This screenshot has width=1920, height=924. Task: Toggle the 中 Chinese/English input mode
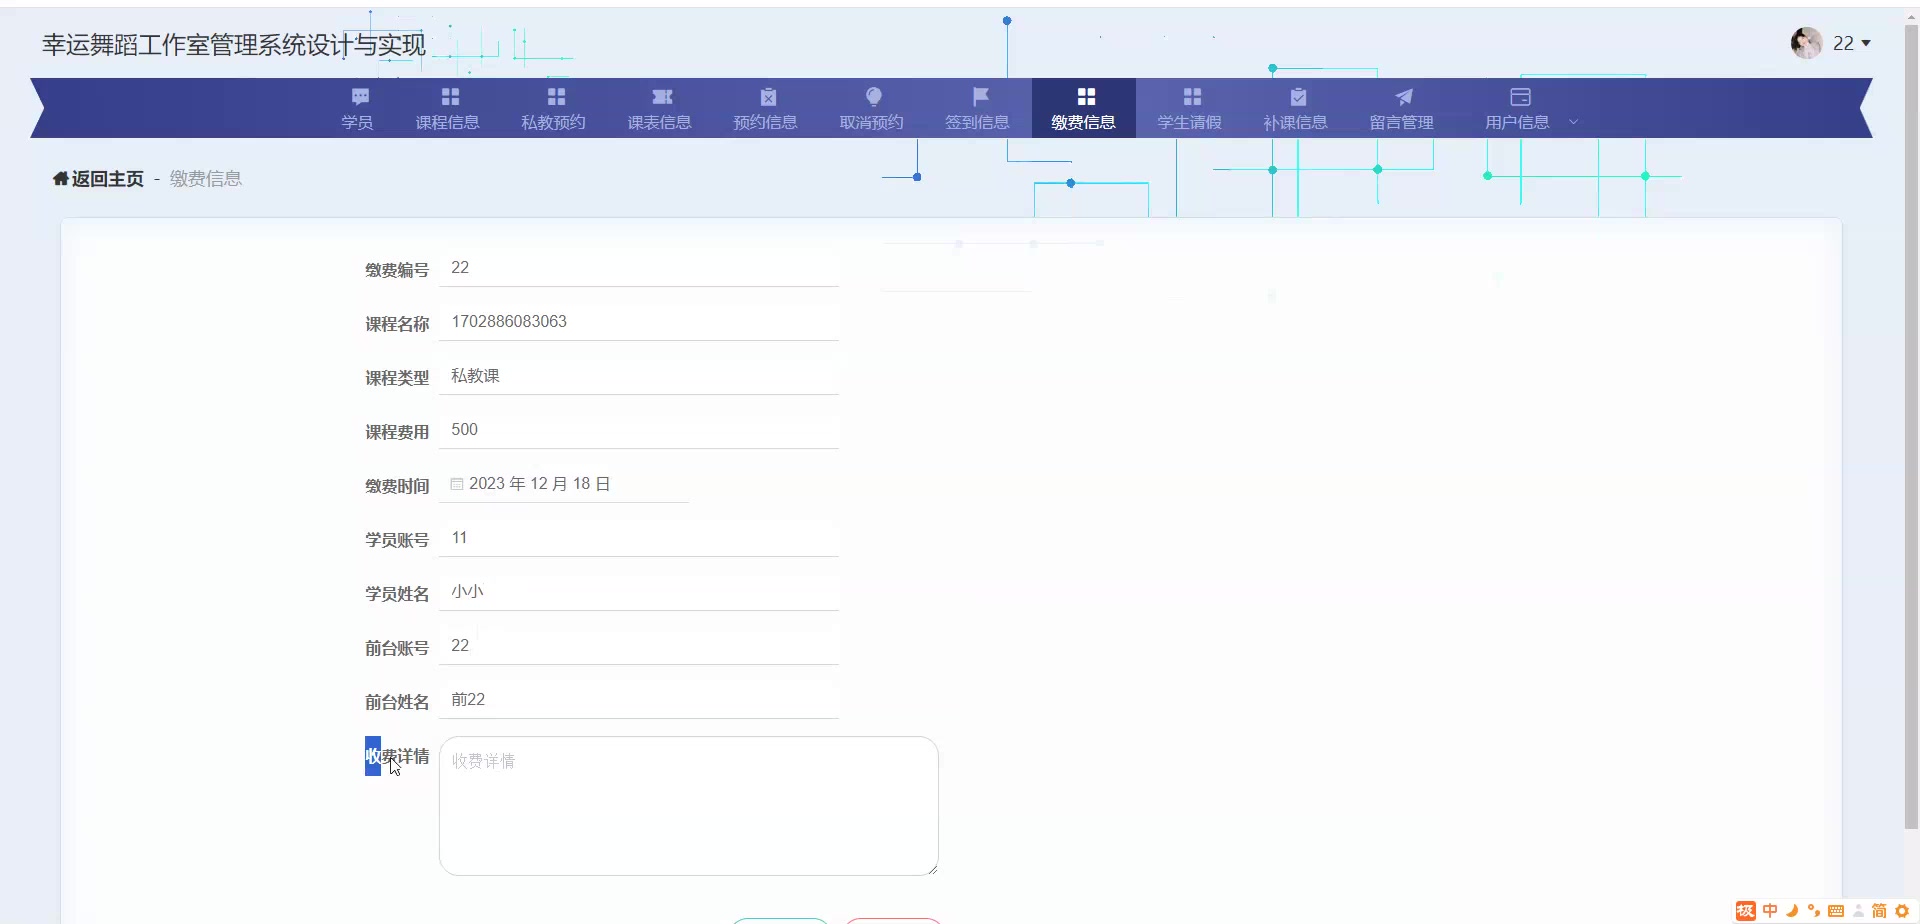pyautogui.click(x=1770, y=911)
